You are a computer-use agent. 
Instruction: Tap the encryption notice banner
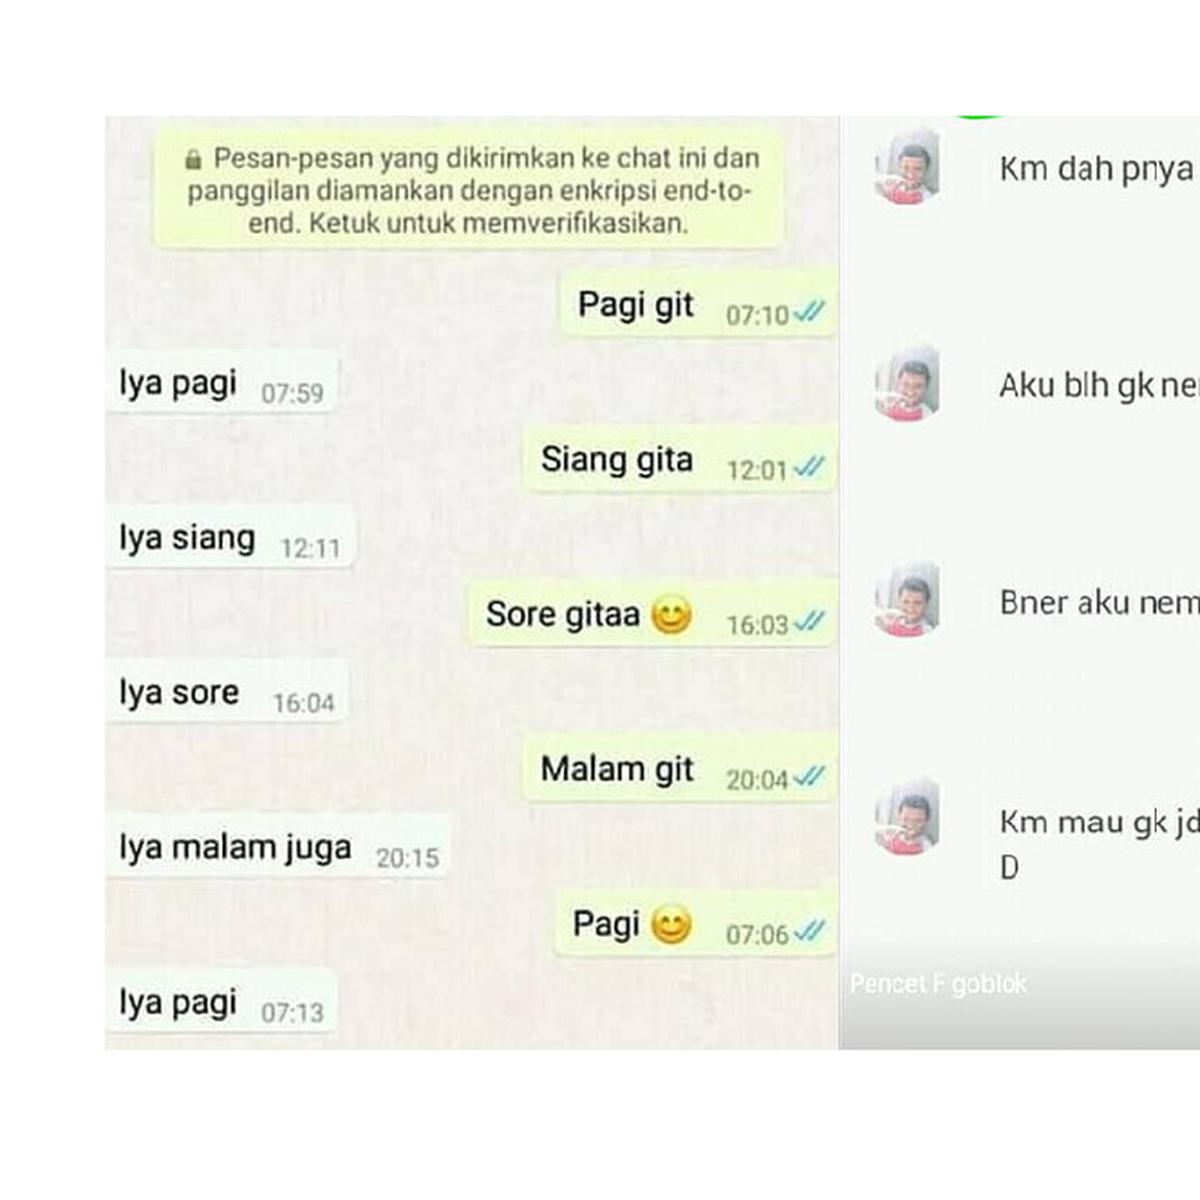(468, 189)
